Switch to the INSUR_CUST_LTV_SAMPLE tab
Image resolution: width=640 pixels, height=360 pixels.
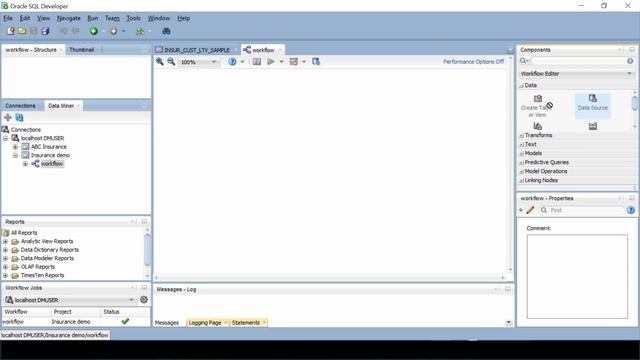pos(197,50)
